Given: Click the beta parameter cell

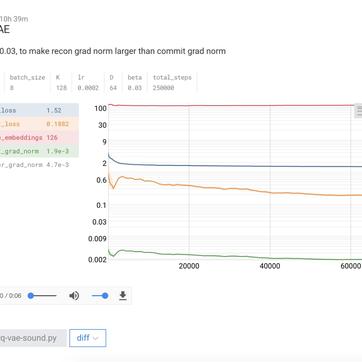Looking at the screenshot, I should coord(135,82).
